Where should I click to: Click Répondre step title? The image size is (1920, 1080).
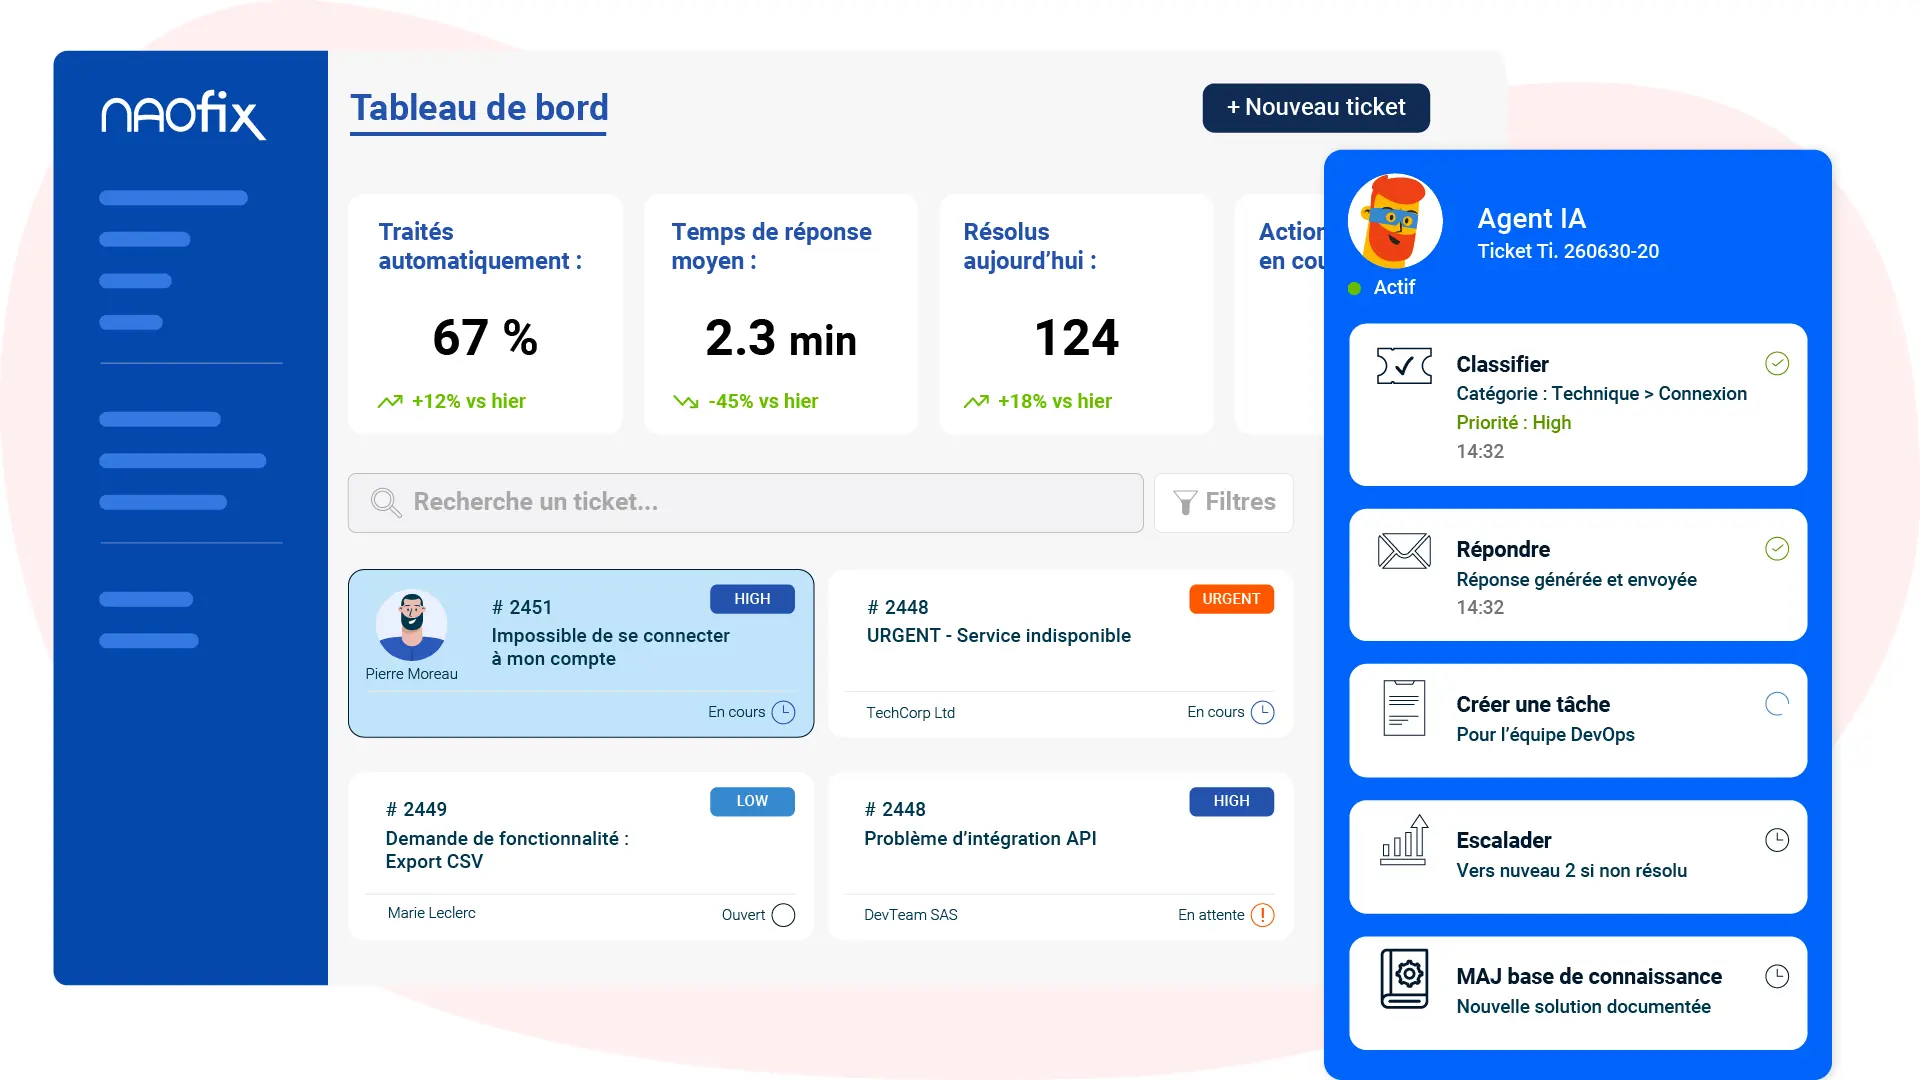(x=1503, y=550)
